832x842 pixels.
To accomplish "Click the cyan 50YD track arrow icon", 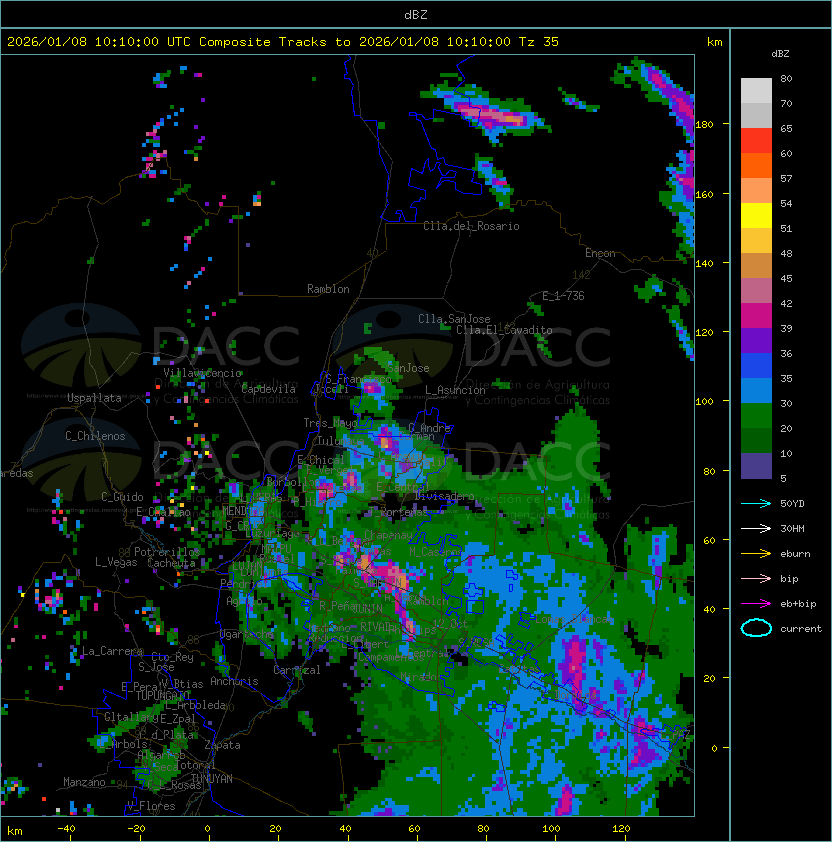I will (756, 503).
